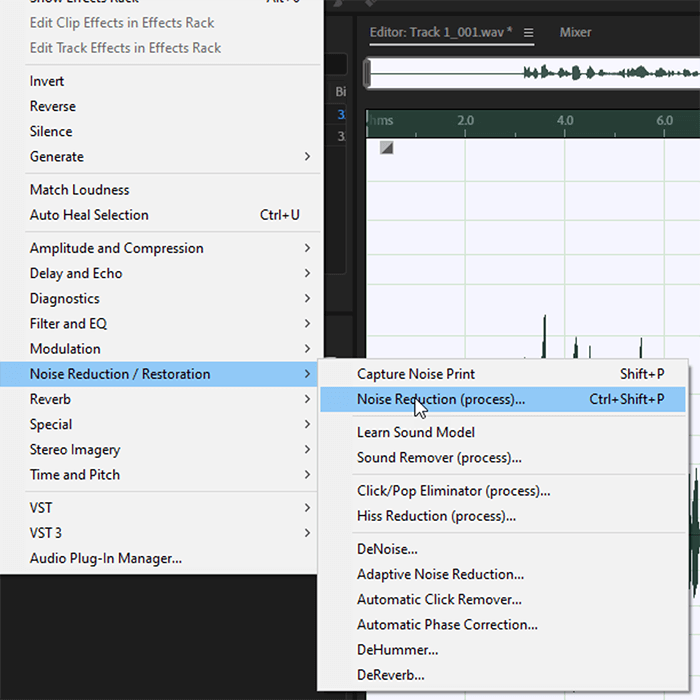Expand the Generate submenu
The height and width of the screenshot is (700, 700).
click(57, 157)
